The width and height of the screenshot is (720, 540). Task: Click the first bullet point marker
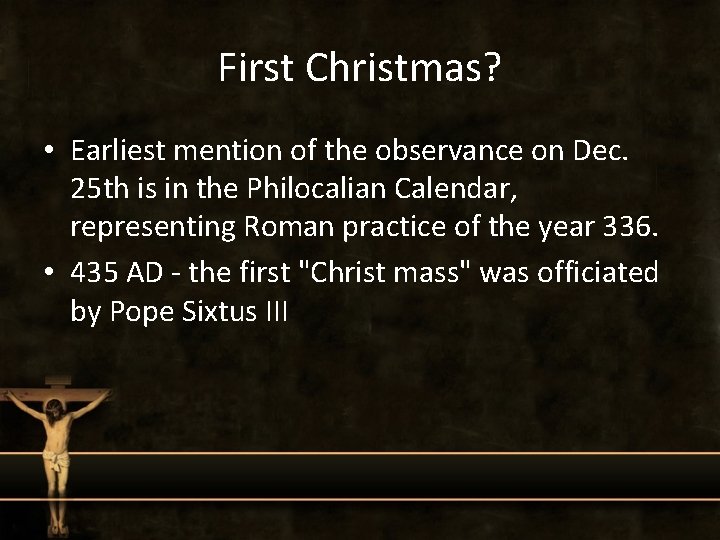49,150
